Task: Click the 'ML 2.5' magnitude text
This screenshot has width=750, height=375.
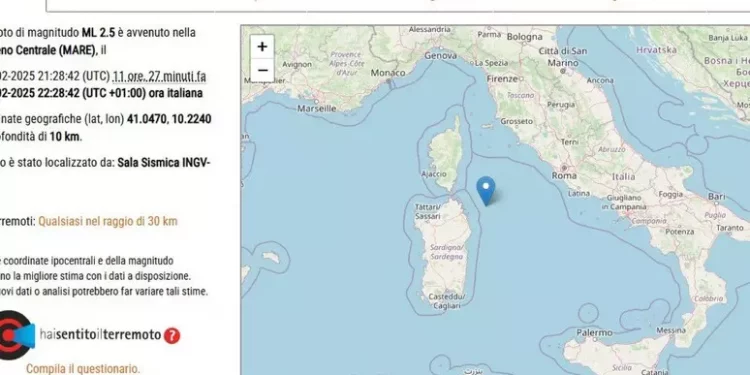Action: (98, 33)
